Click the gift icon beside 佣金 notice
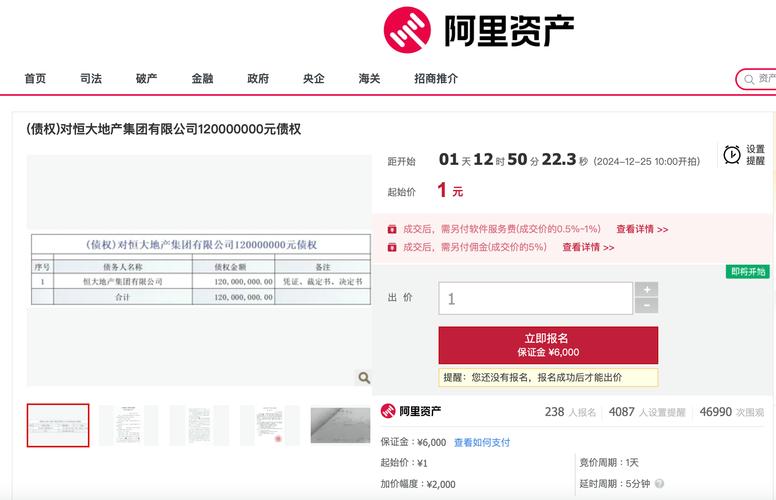The width and height of the screenshot is (776, 500). point(392,247)
